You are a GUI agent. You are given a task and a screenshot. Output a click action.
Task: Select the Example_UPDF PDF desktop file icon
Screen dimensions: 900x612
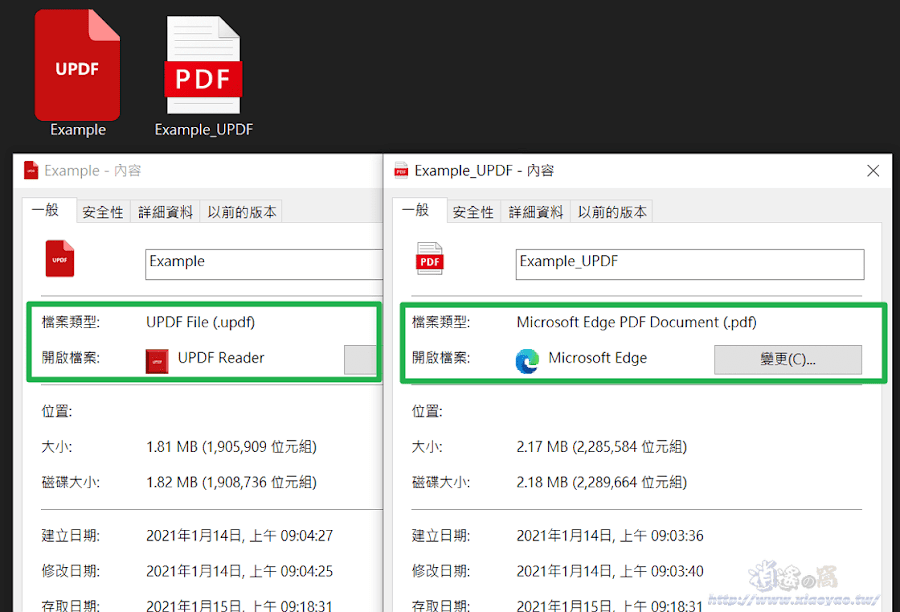click(x=203, y=65)
